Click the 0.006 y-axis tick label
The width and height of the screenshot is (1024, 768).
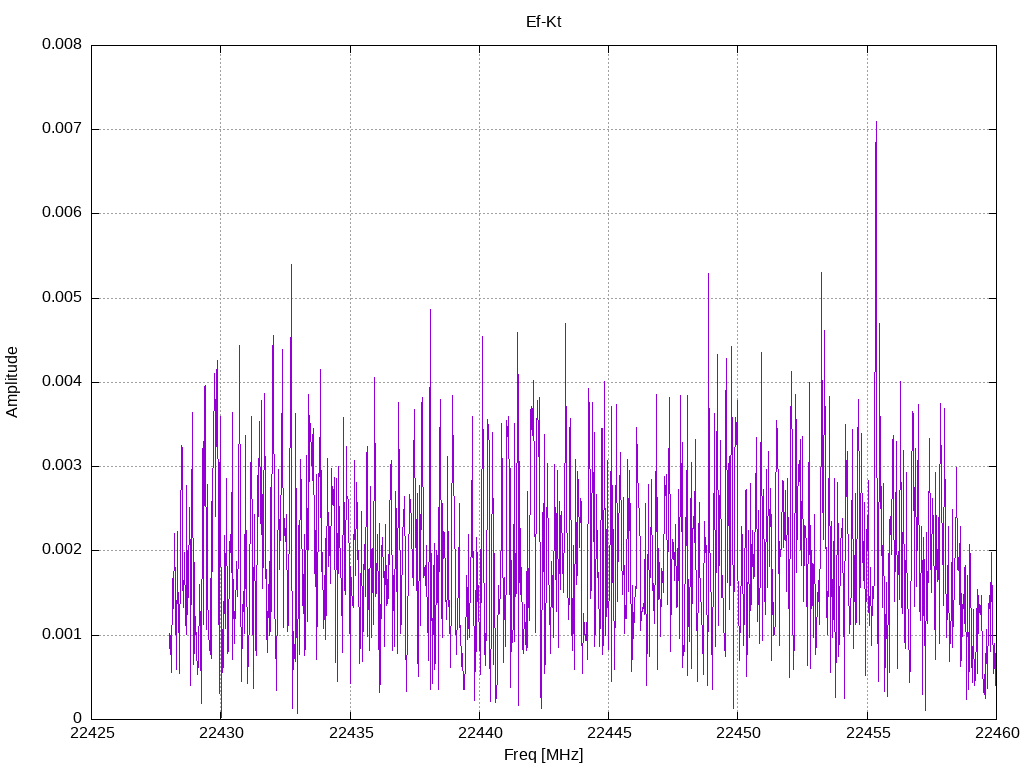(62, 213)
